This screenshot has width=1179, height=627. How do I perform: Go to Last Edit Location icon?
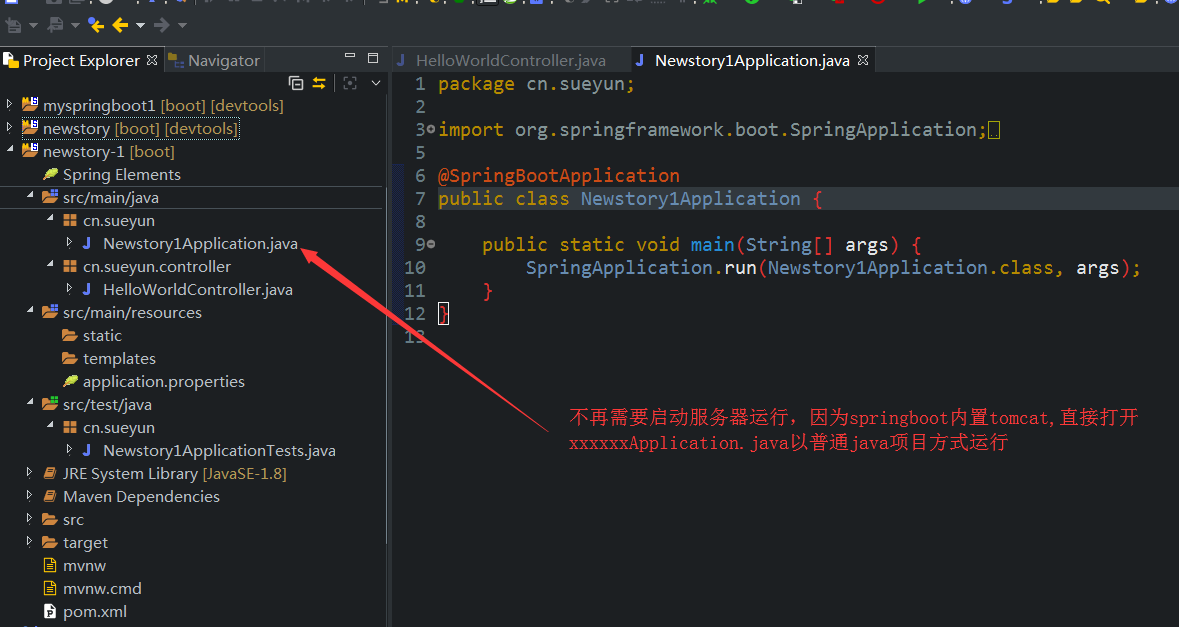pyautogui.click(x=95, y=26)
